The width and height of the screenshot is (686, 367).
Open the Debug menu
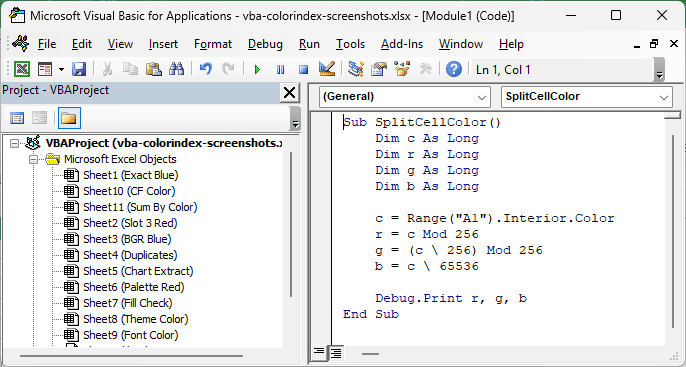pyautogui.click(x=265, y=44)
